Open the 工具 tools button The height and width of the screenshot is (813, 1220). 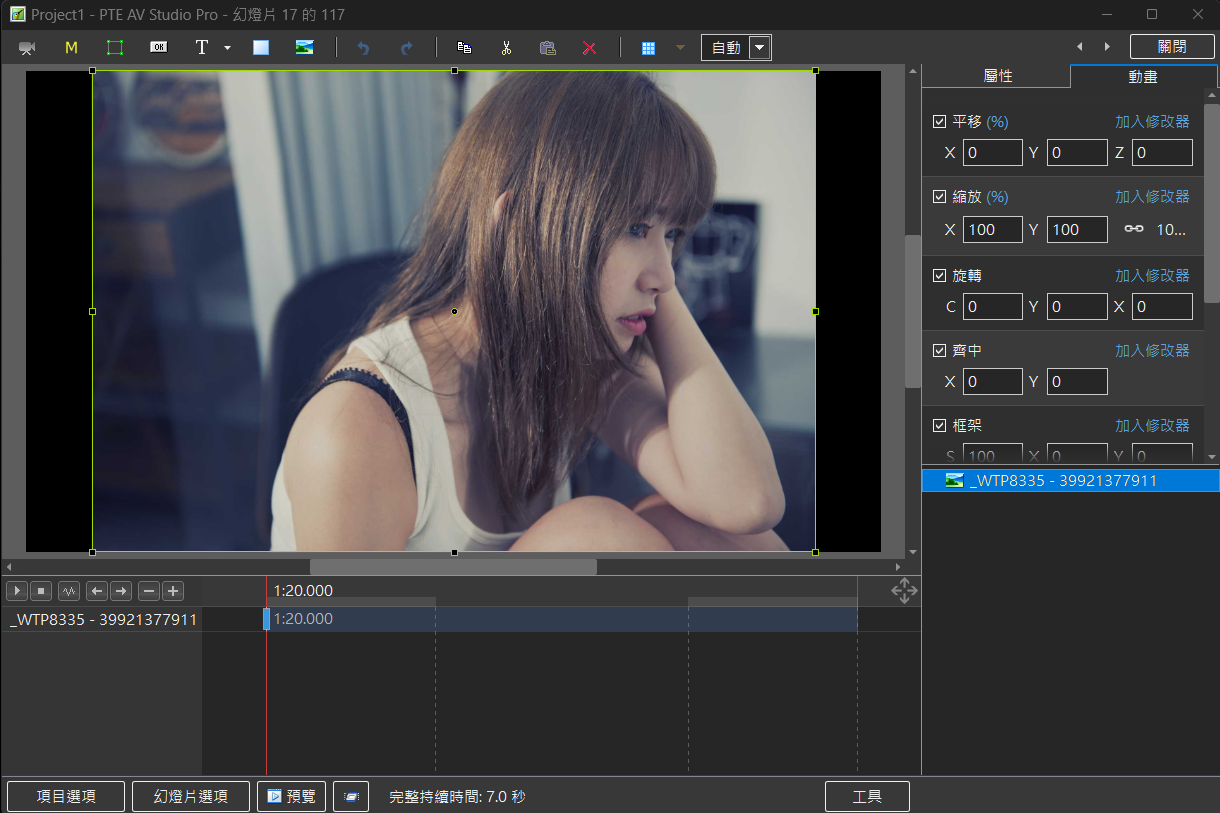867,797
